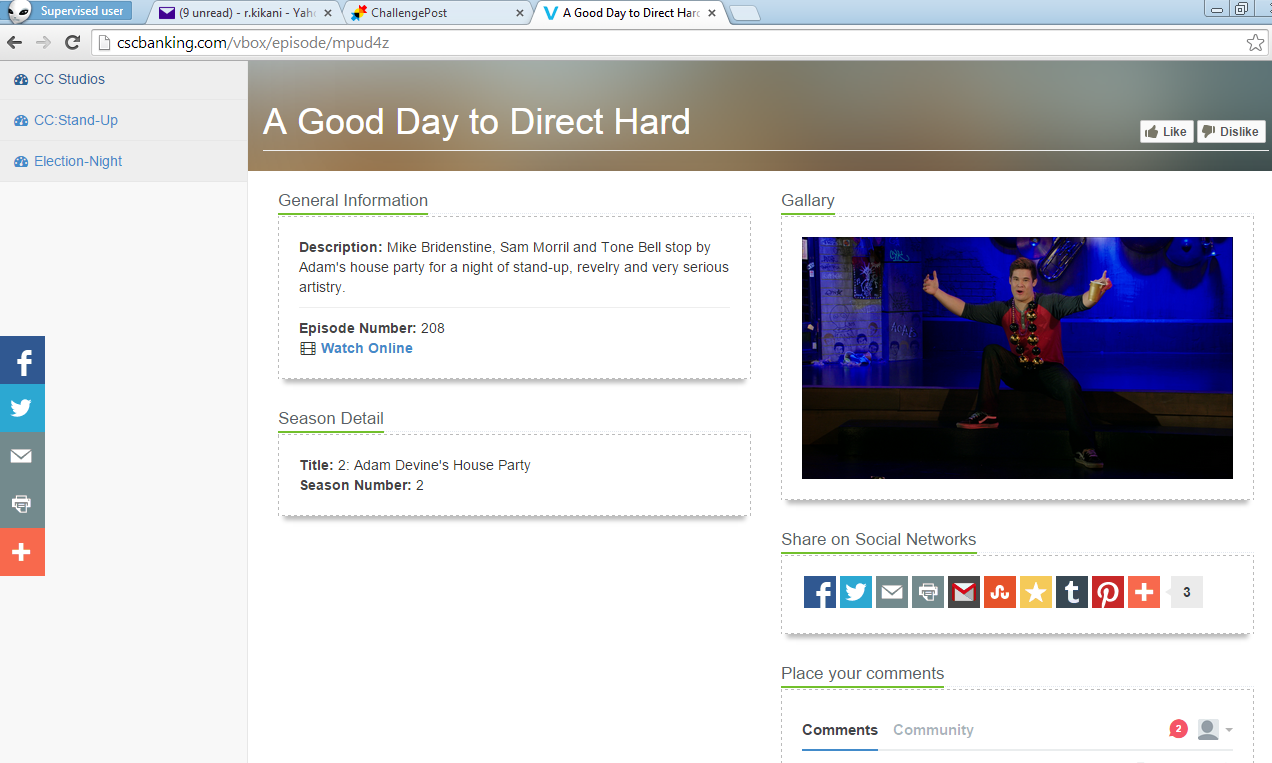Open Election-Night in the sidebar

point(78,161)
